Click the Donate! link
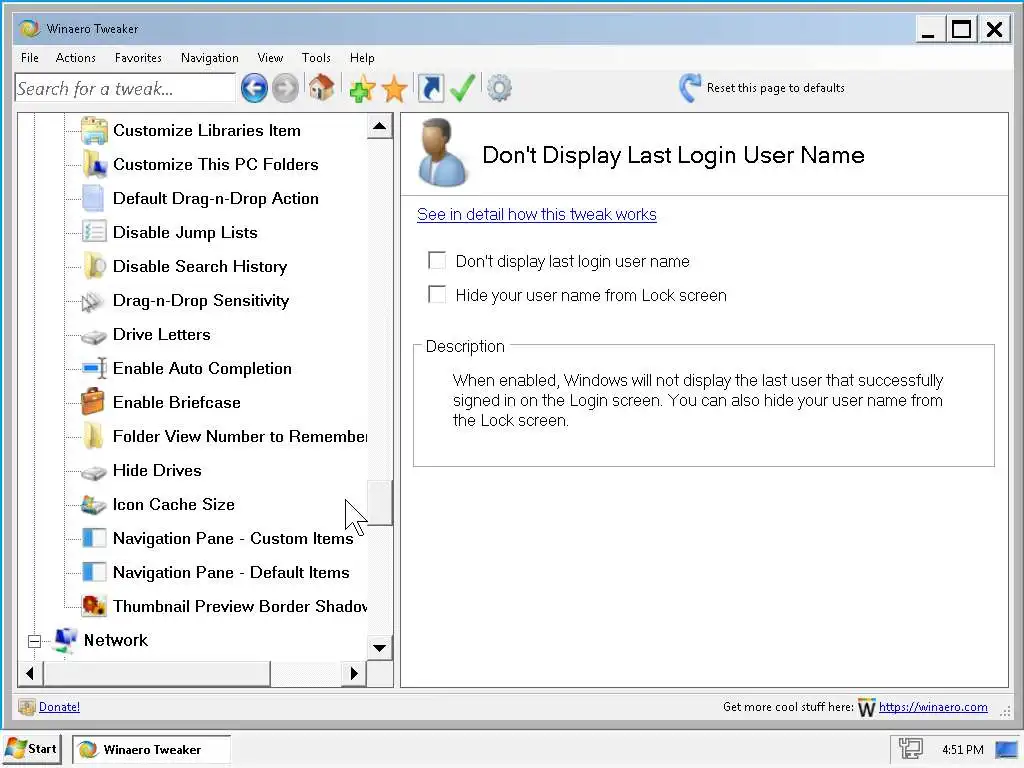The height and width of the screenshot is (768, 1024). (x=59, y=707)
